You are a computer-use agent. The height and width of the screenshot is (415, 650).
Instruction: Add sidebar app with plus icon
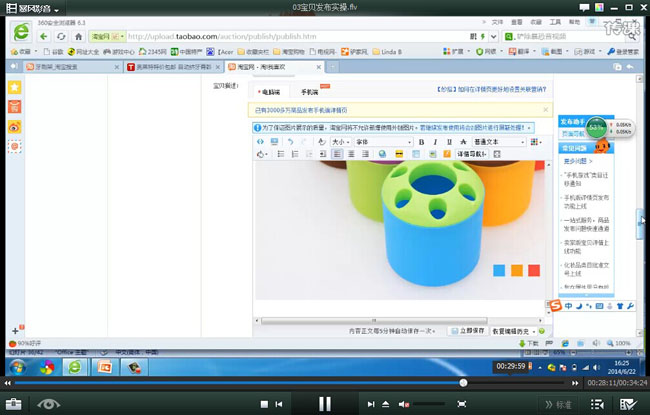(15, 331)
